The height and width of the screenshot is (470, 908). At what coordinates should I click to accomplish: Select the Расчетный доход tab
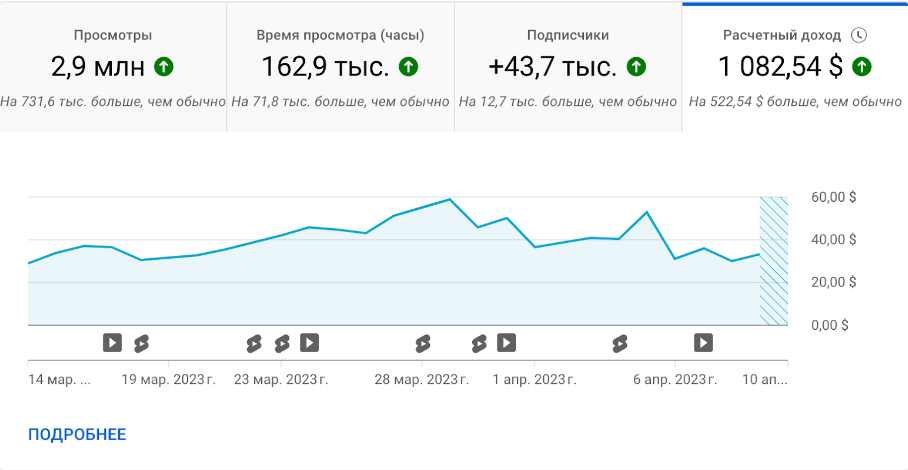coord(795,67)
